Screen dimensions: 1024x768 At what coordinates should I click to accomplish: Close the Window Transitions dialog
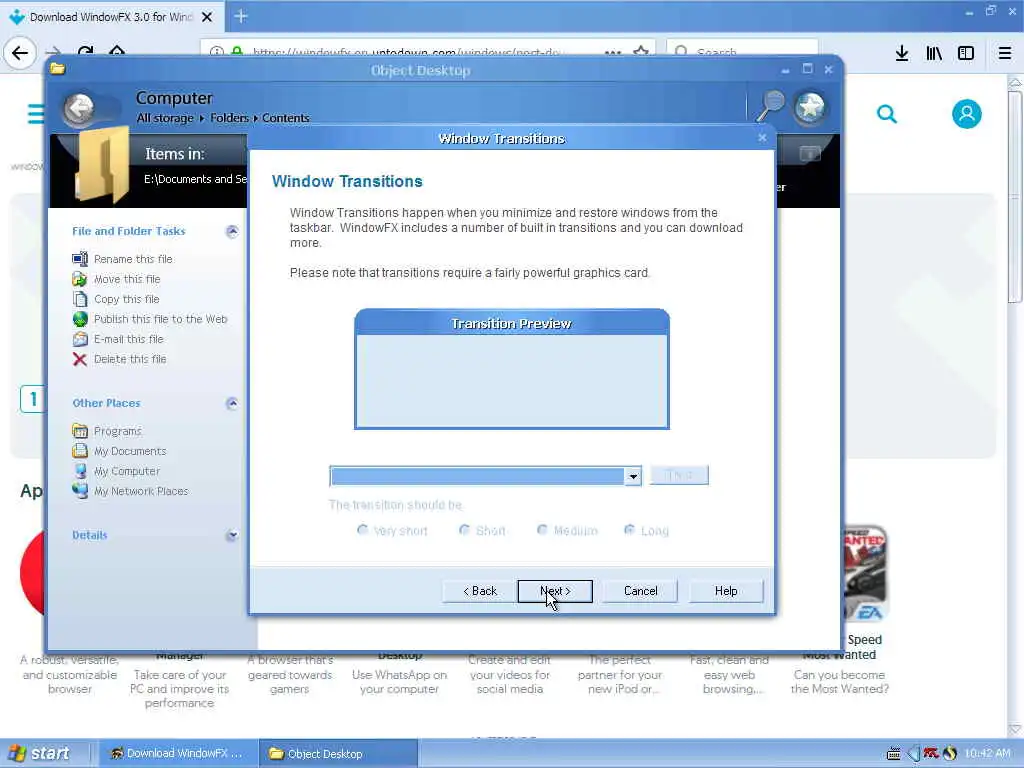click(762, 138)
